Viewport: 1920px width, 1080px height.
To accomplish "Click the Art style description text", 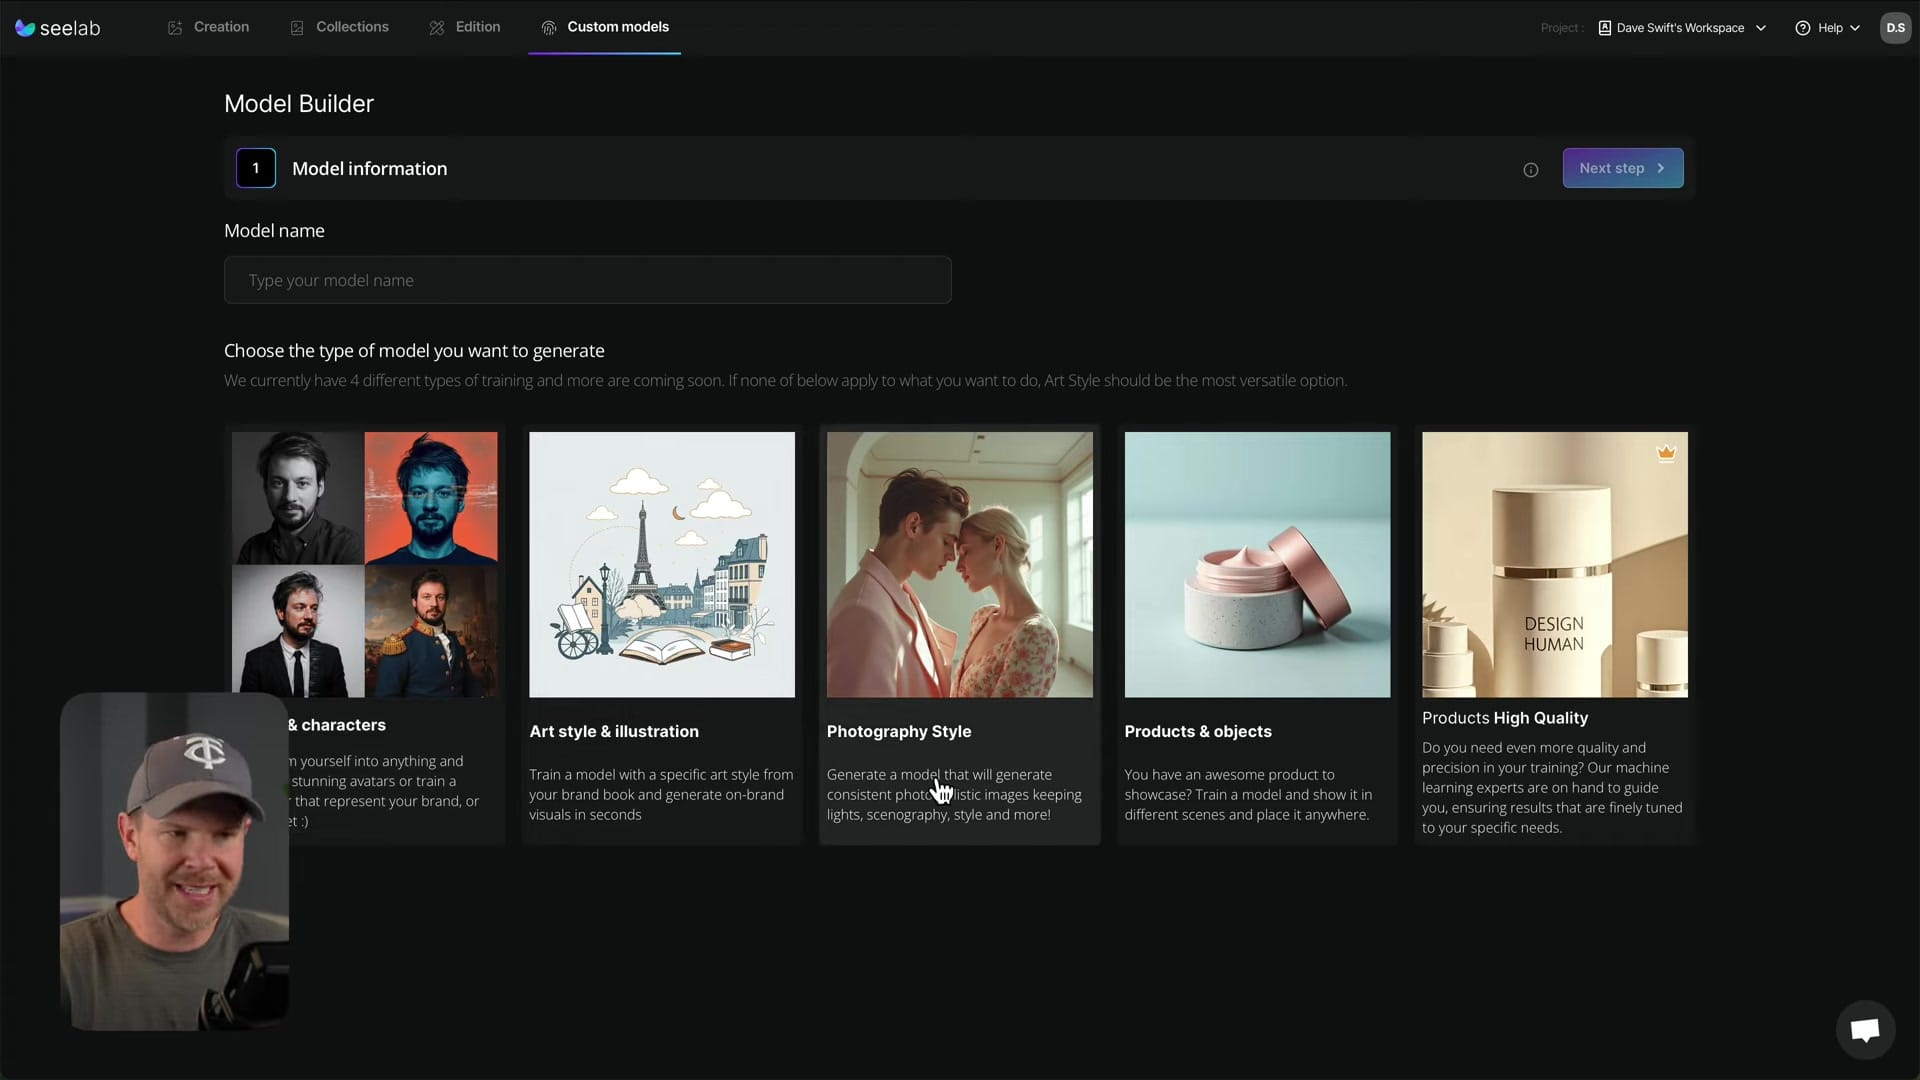I will pos(661,794).
